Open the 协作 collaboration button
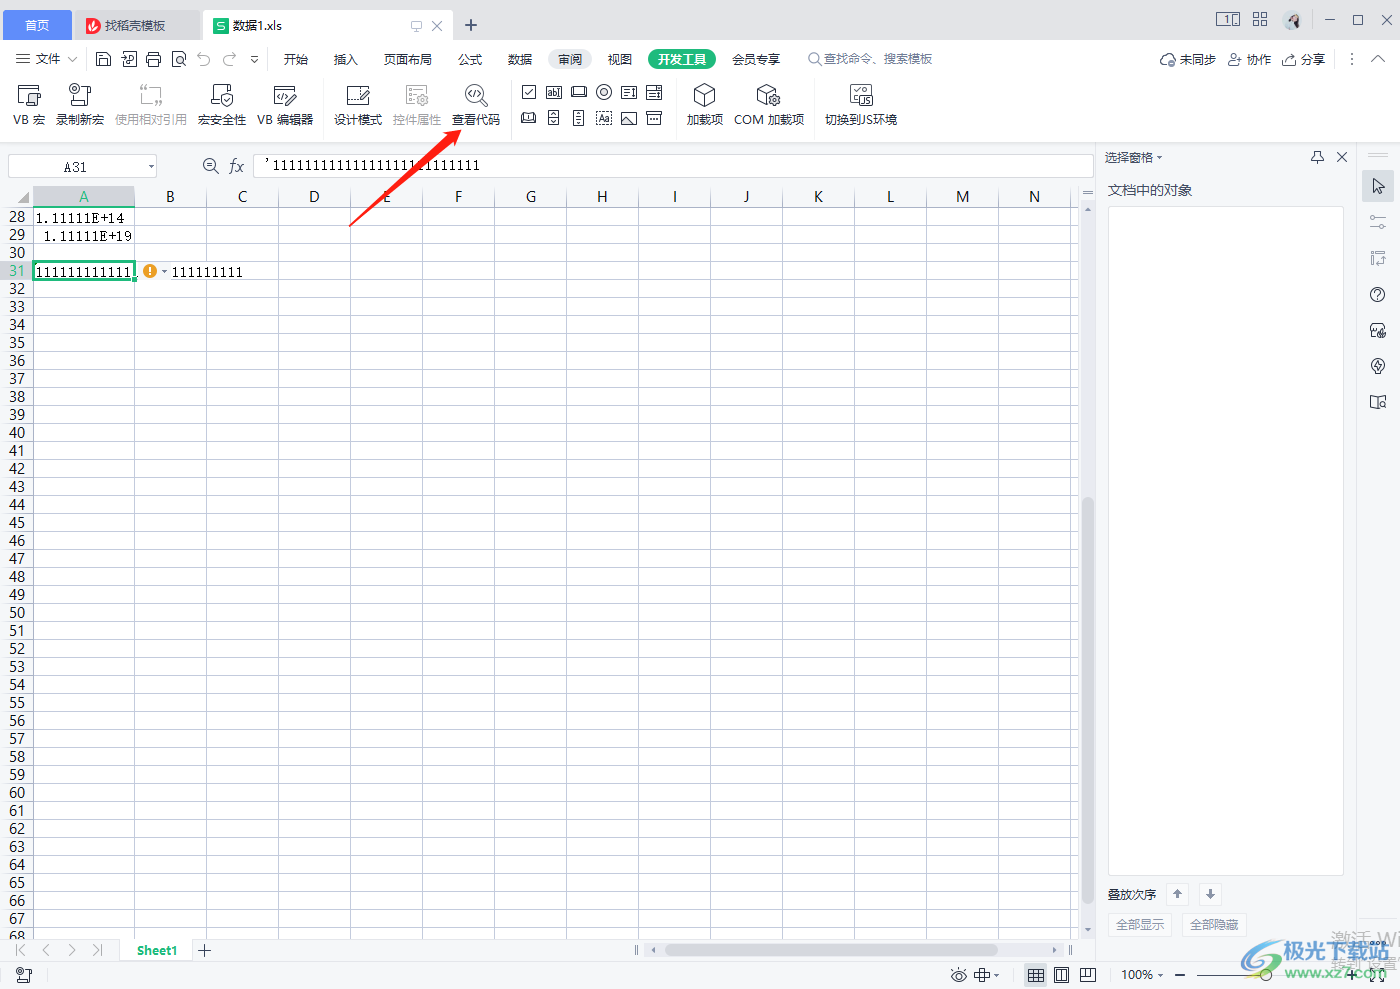1400x989 pixels. 1250,60
